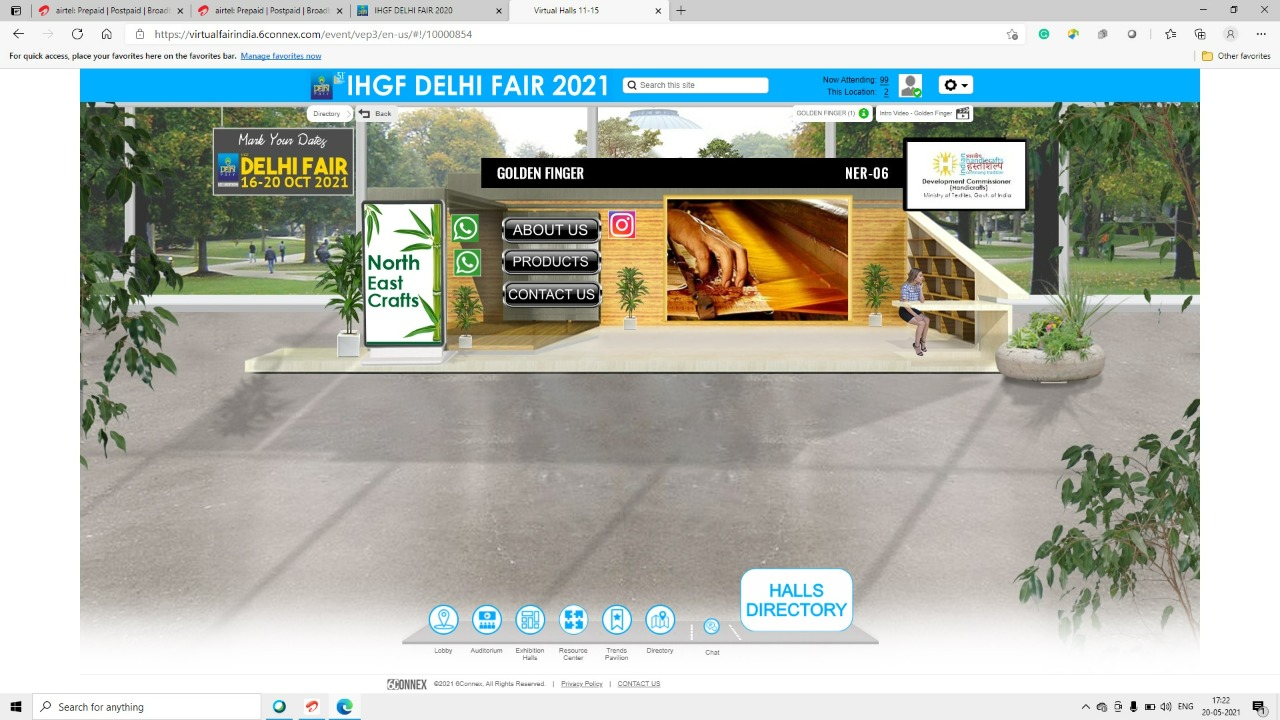
Task: Close the IHGF DELHI FAIR 2020 tab
Action: coord(499,11)
